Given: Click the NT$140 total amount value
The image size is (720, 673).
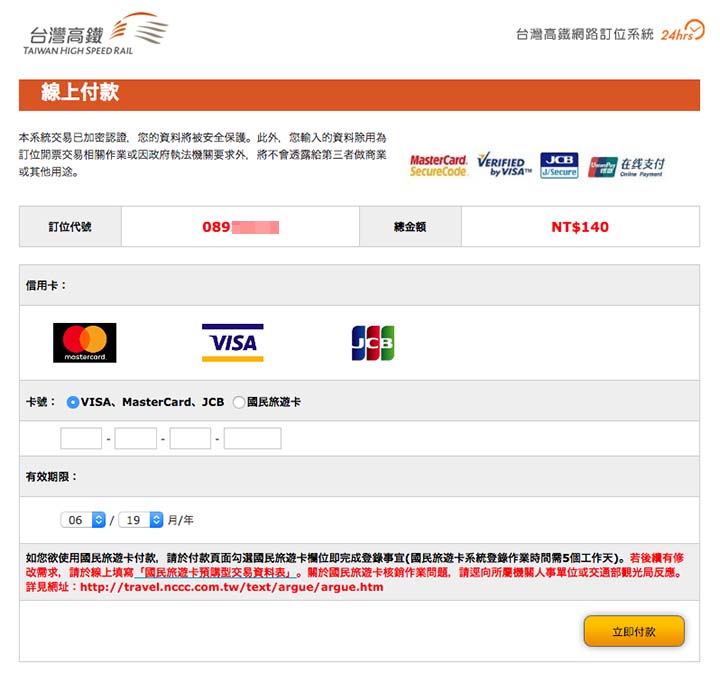Looking at the screenshot, I should [580, 227].
